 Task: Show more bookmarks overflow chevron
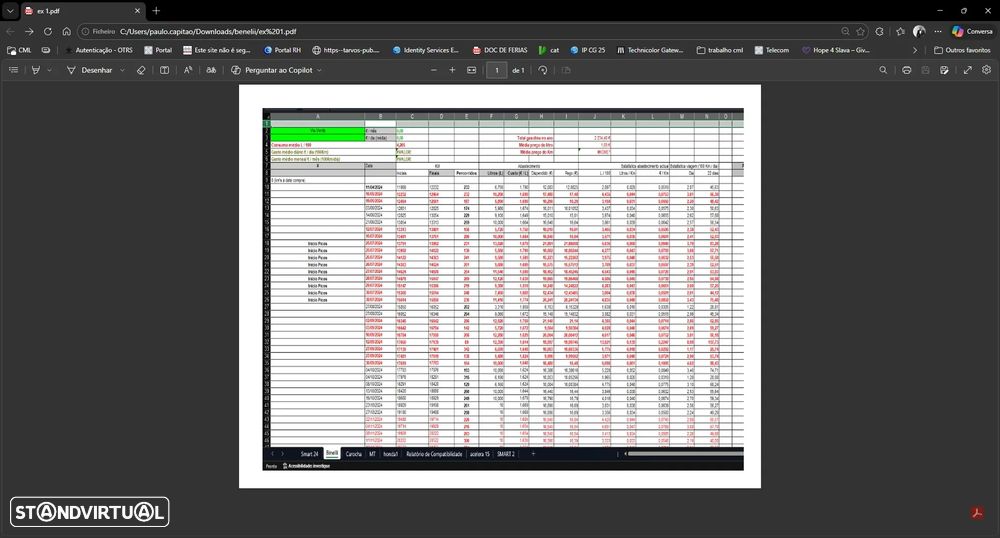pyautogui.click(x=915, y=50)
